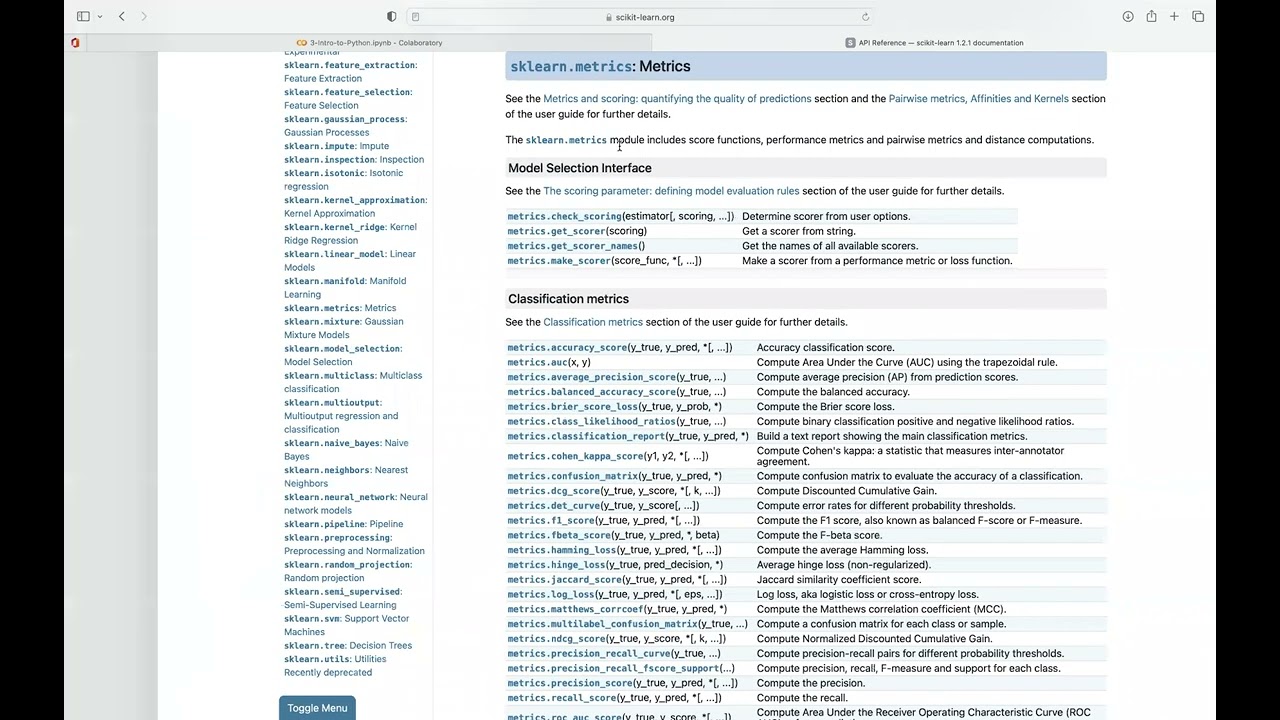Open metrics.auc function link
This screenshot has height=720, width=1280.
coord(537,362)
